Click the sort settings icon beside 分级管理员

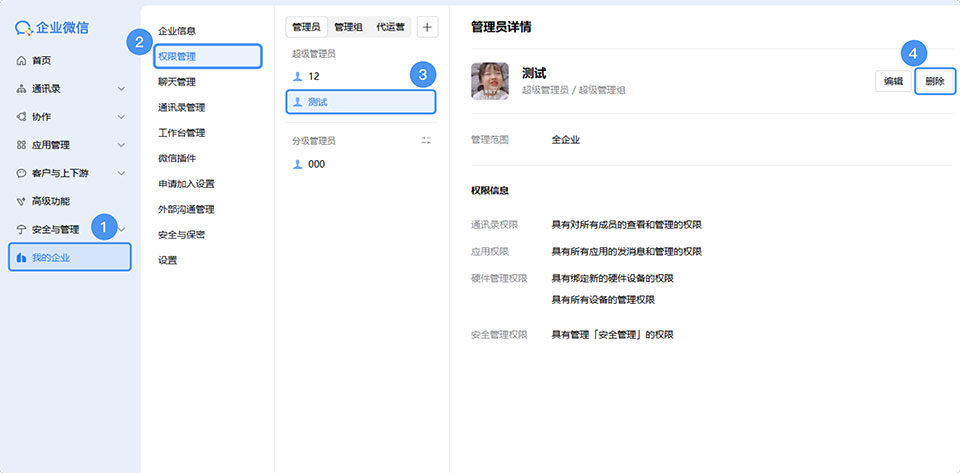pos(426,141)
